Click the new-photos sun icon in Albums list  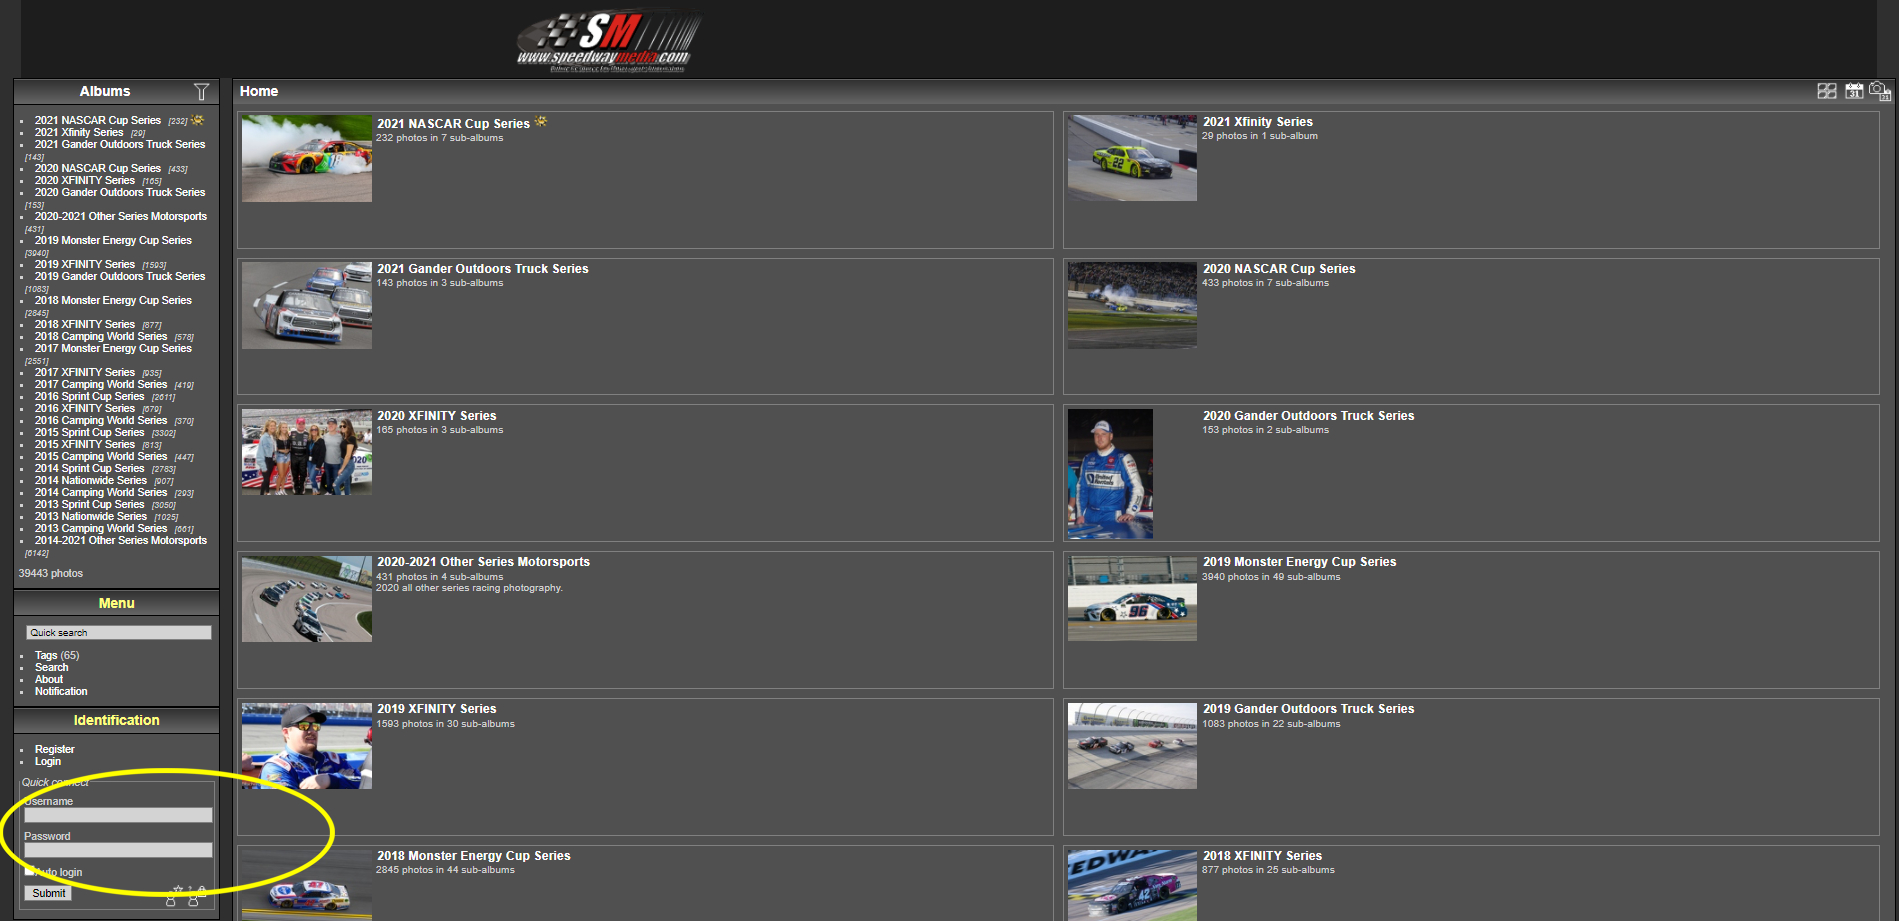click(x=198, y=120)
